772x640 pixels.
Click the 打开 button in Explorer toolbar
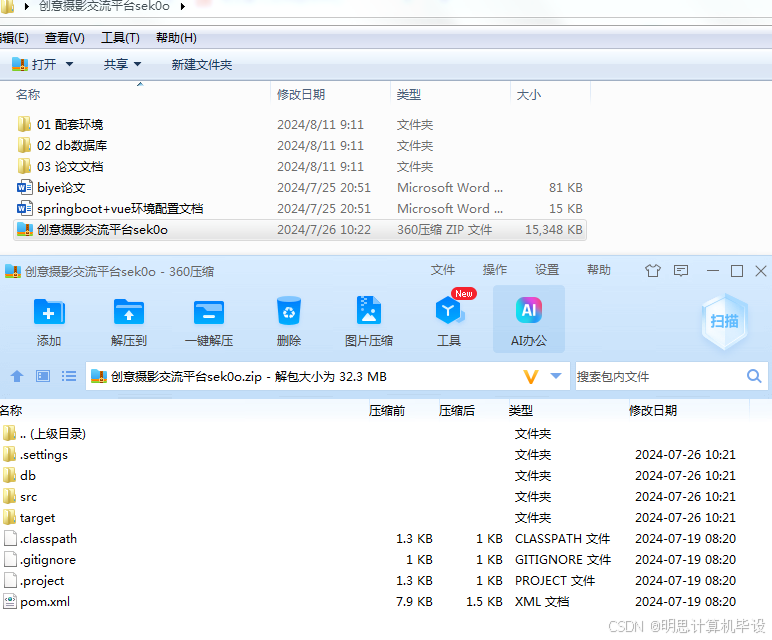(x=34, y=64)
